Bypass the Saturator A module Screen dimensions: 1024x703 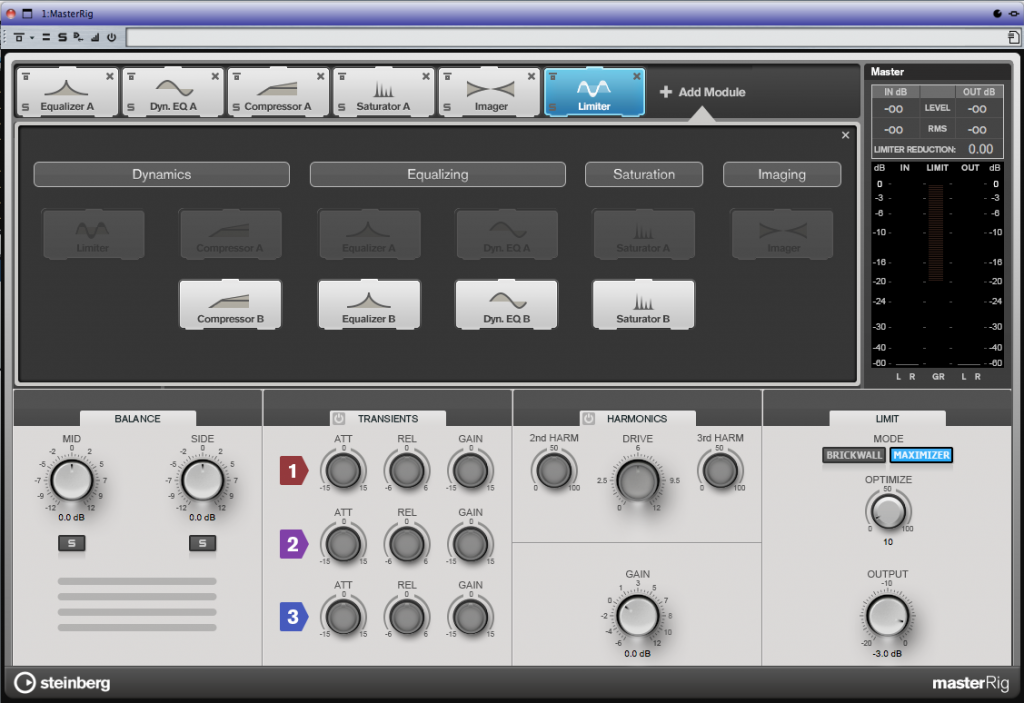point(342,76)
